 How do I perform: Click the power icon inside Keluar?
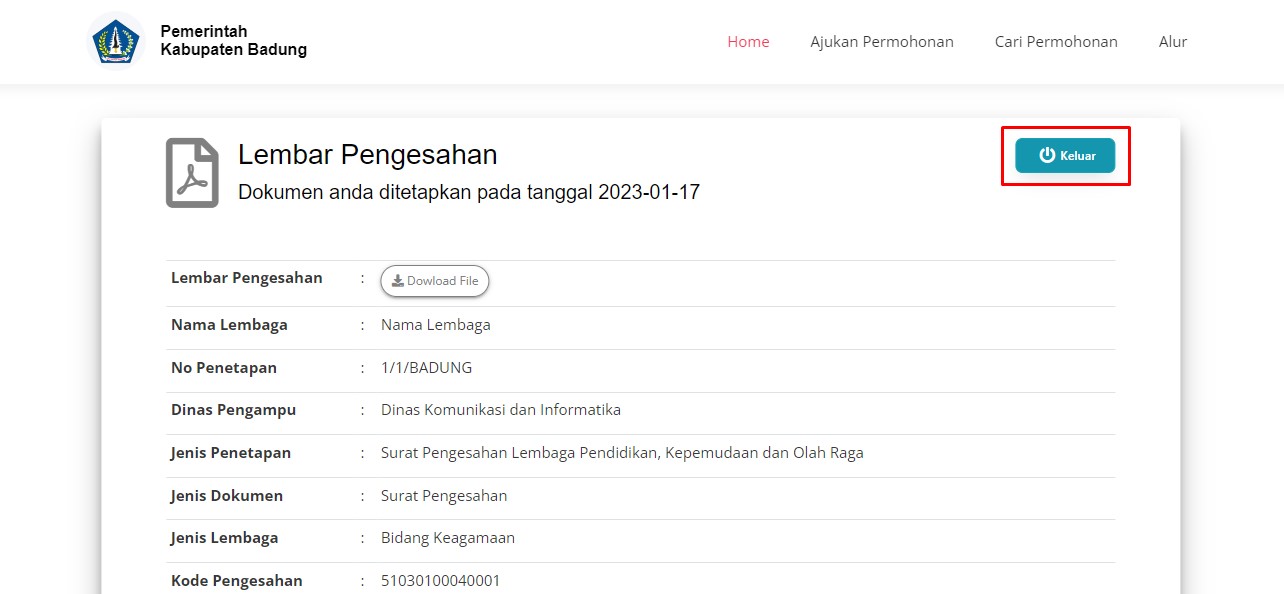1047,155
